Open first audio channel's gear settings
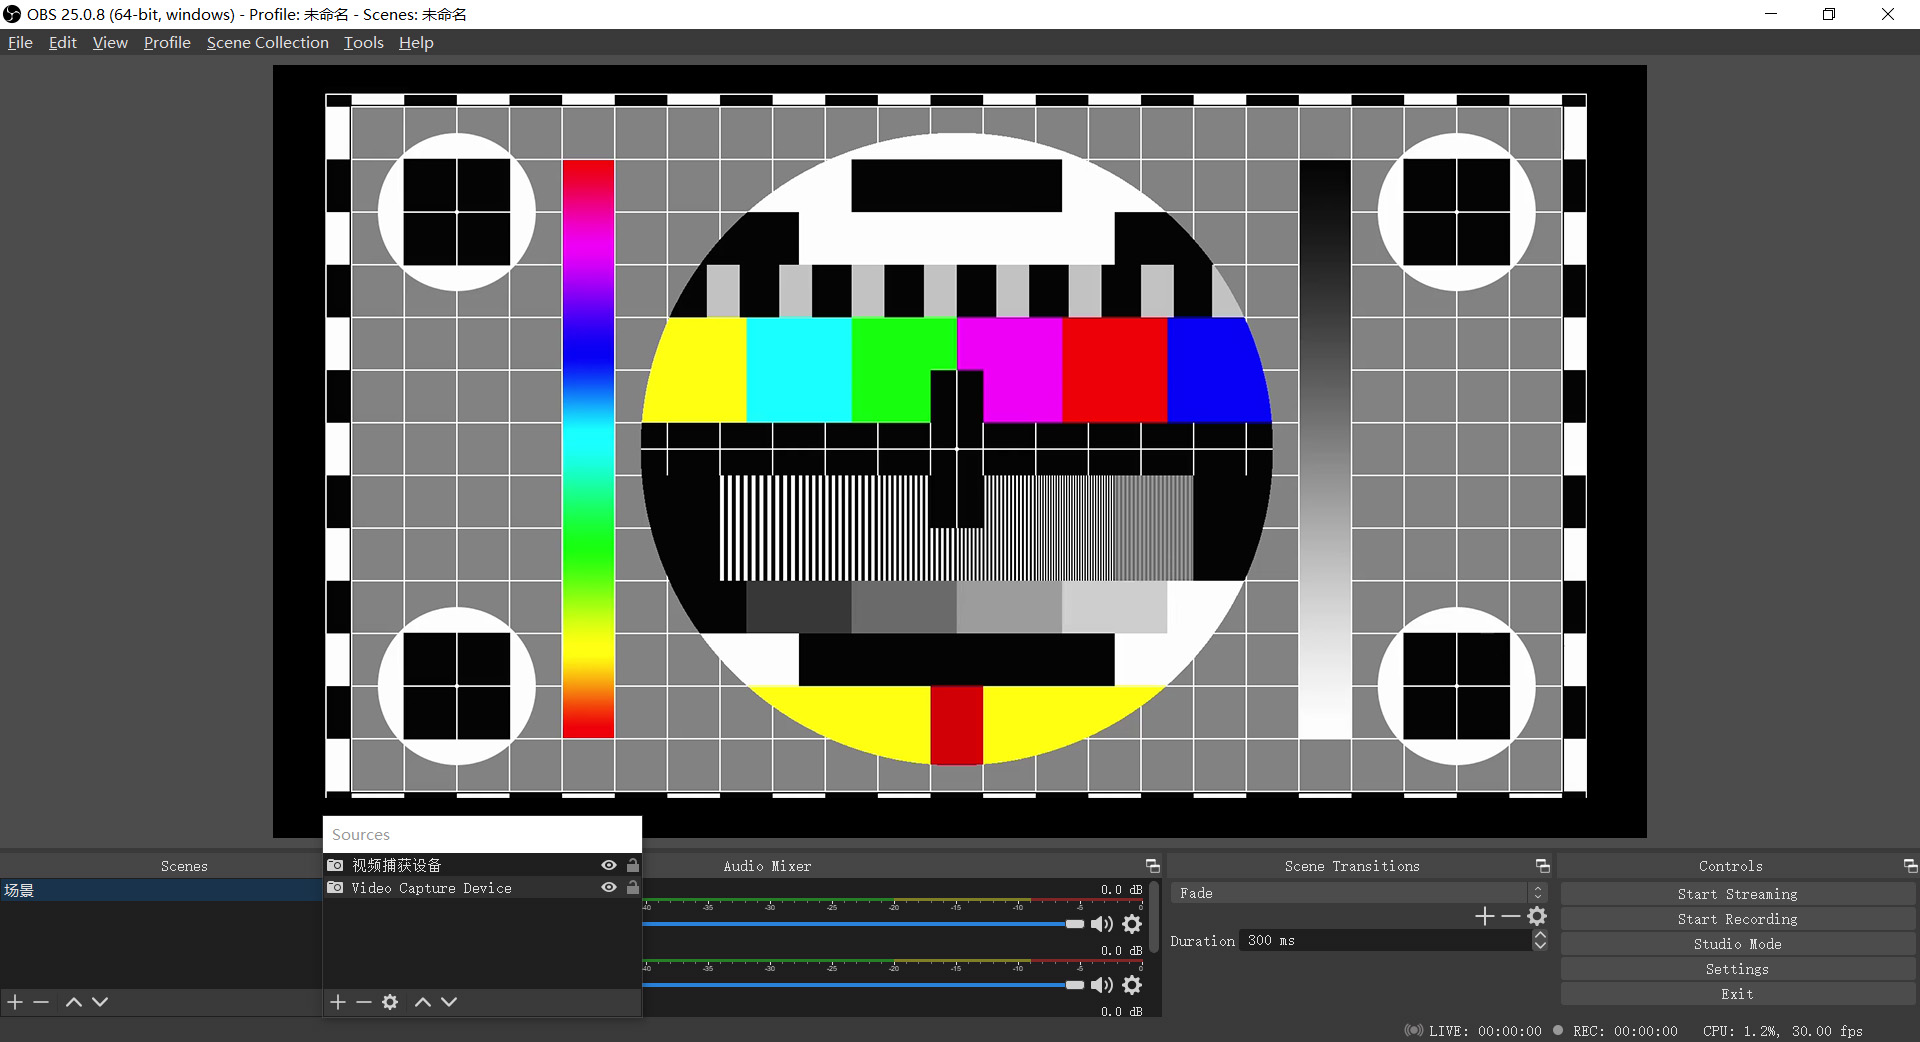1920x1042 pixels. [x=1132, y=924]
